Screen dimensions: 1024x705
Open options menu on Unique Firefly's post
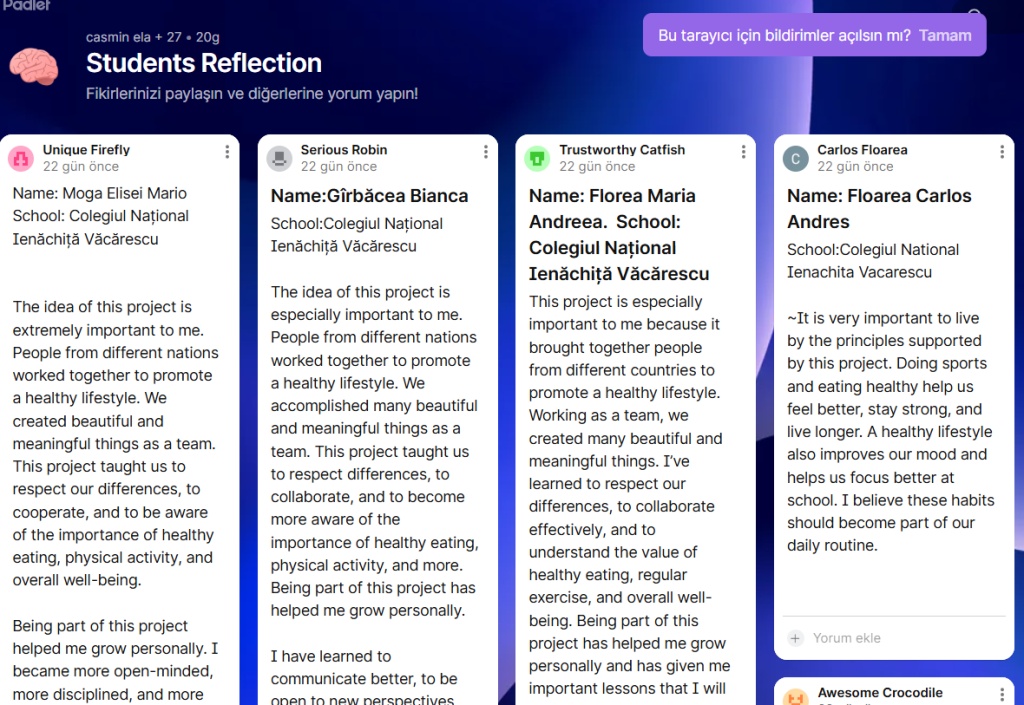point(227,152)
